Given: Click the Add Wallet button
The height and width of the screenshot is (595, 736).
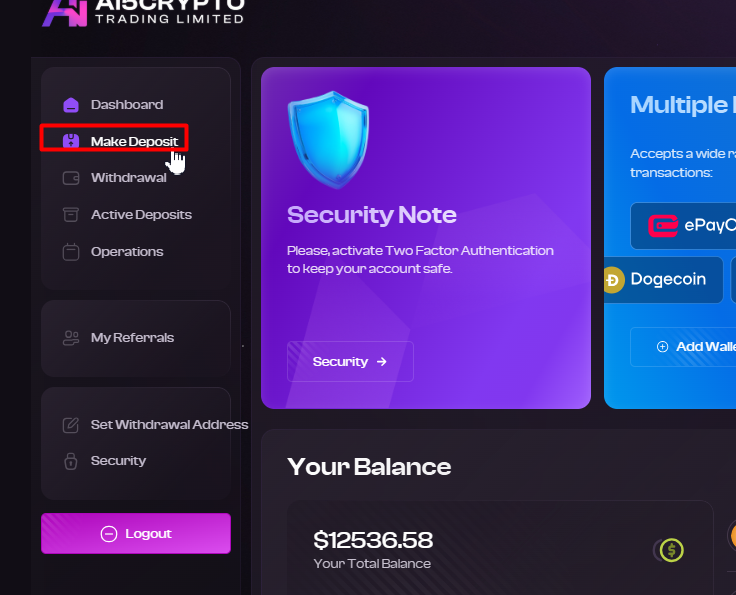Looking at the screenshot, I should click(x=683, y=347).
